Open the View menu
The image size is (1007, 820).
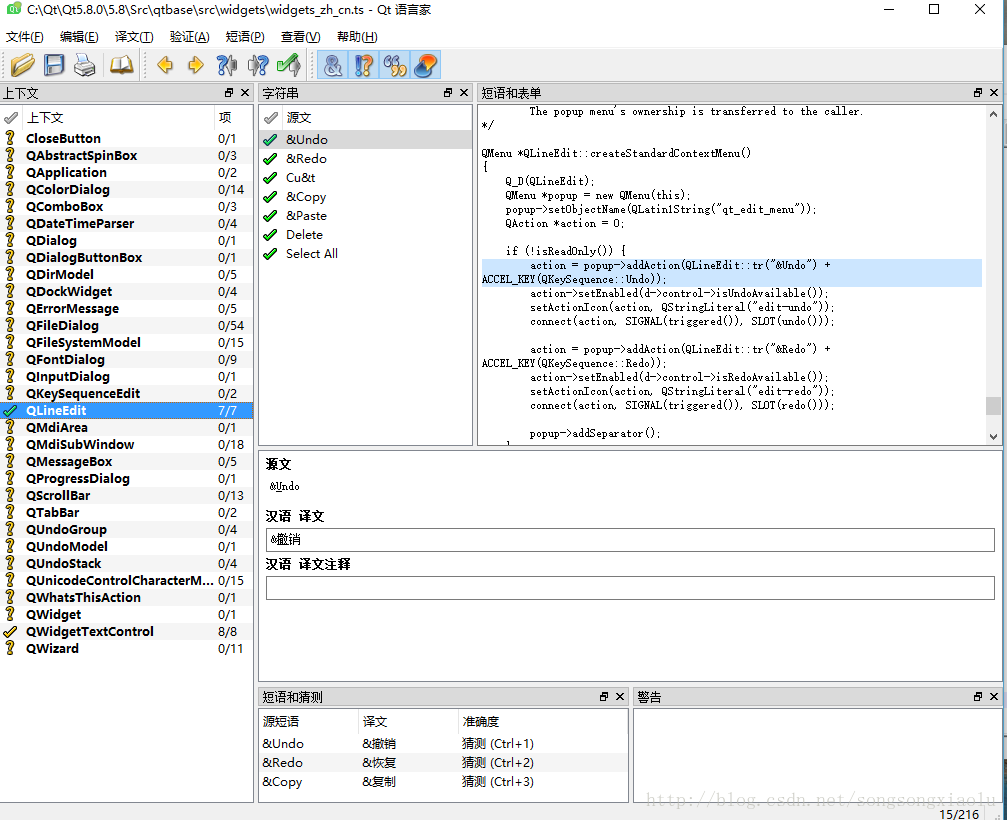tap(300, 37)
